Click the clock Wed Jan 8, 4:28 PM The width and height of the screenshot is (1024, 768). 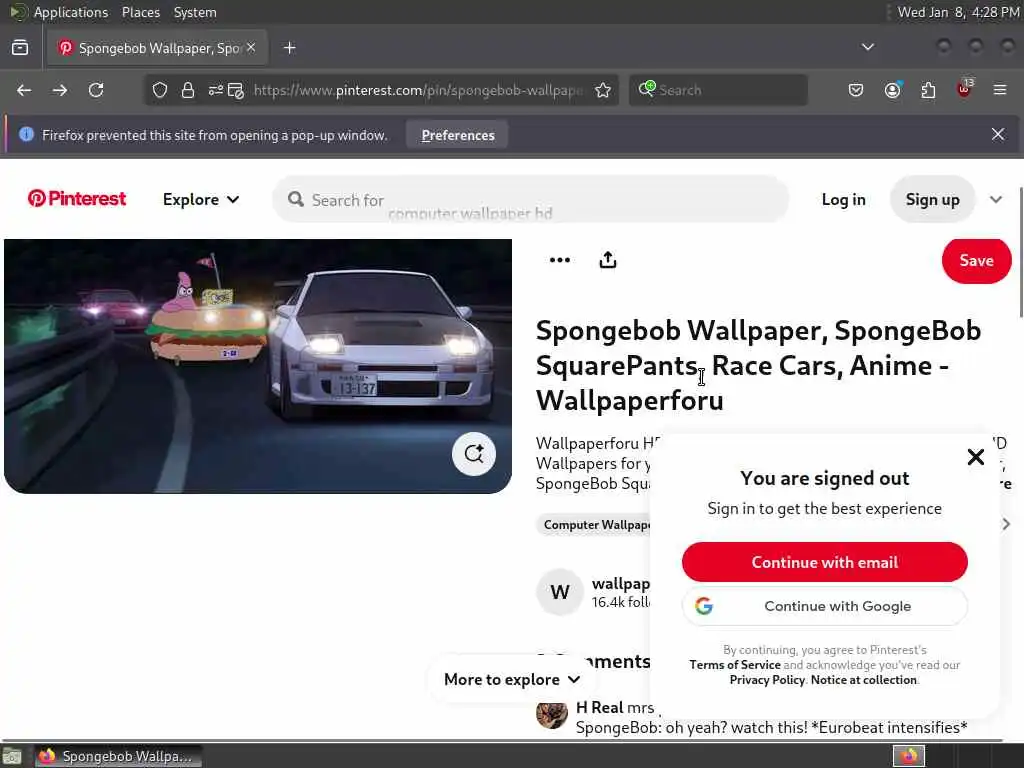958,12
